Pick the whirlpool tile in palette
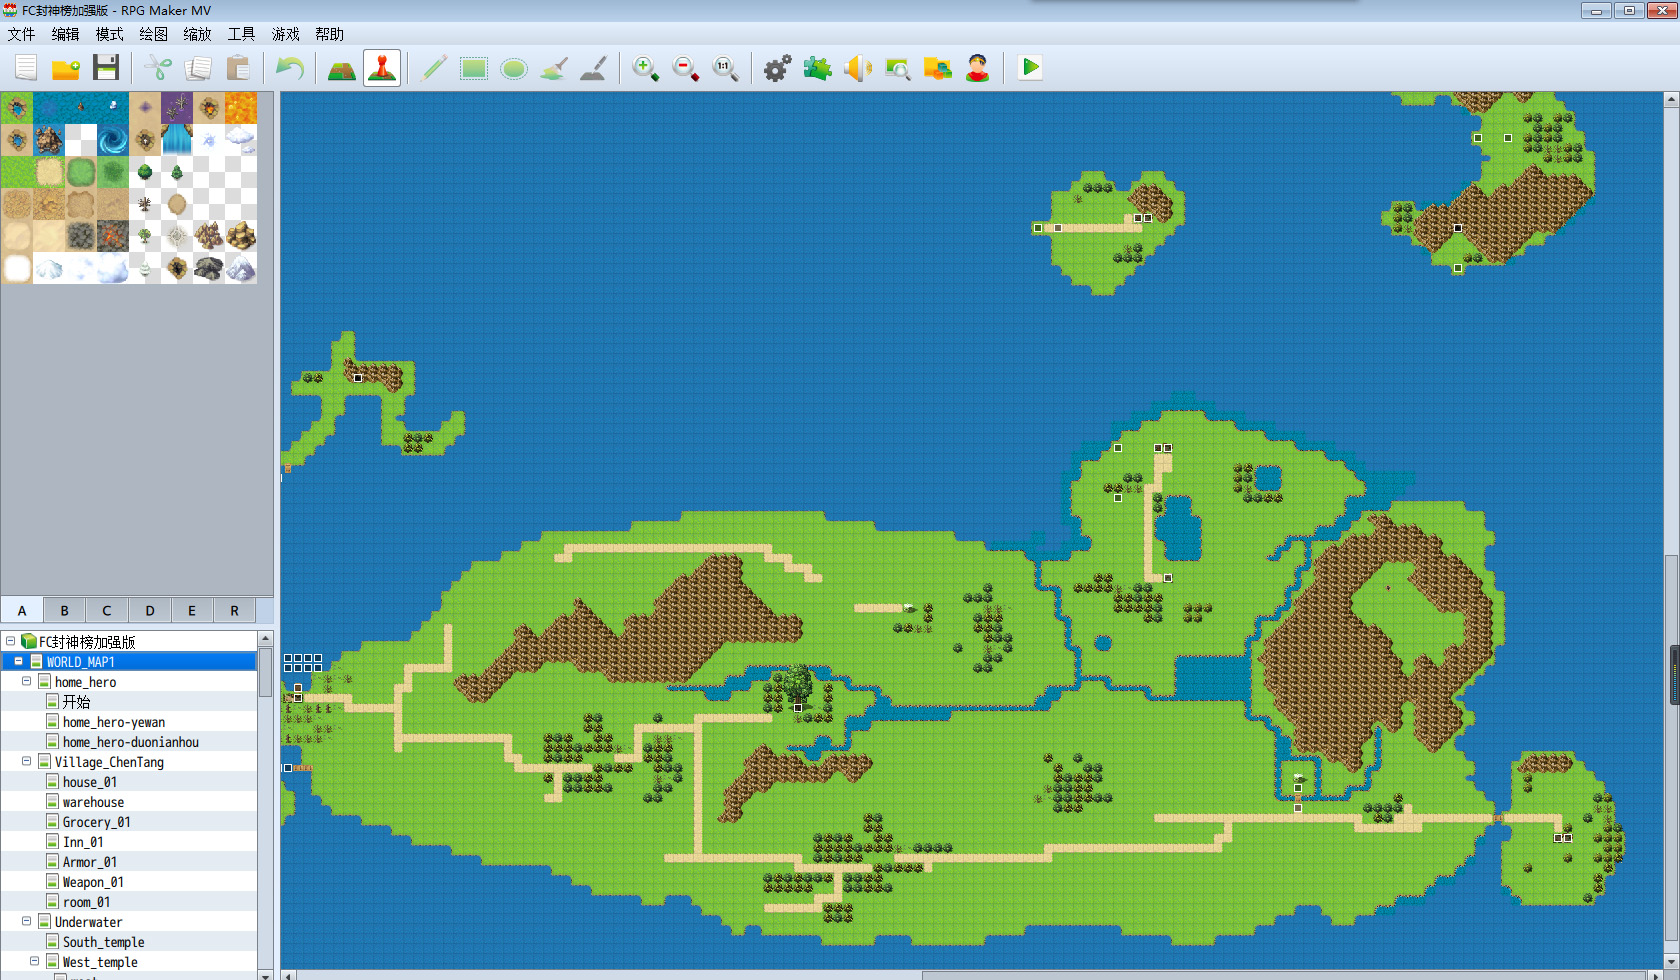Viewport: 1680px width, 980px height. tap(113, 140)
